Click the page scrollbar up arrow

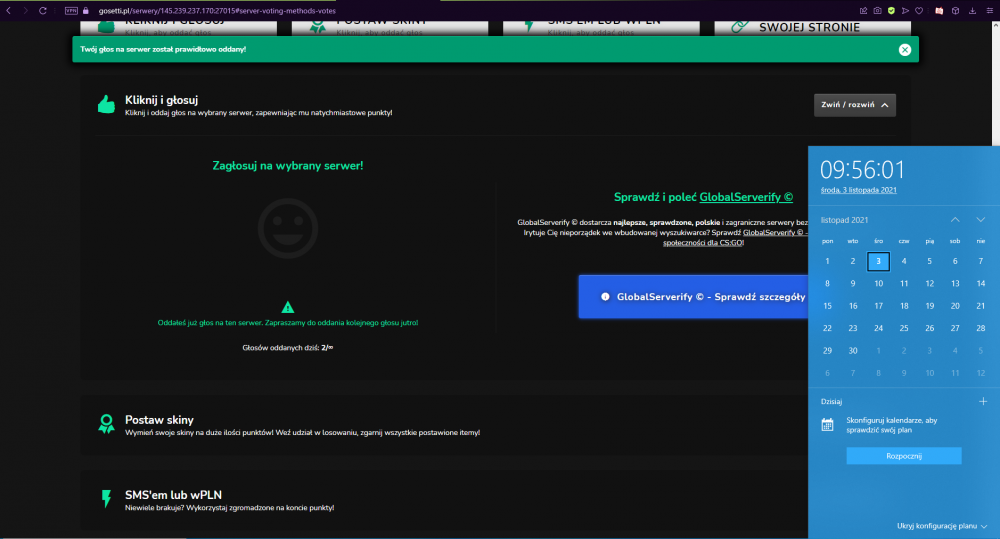995,26
